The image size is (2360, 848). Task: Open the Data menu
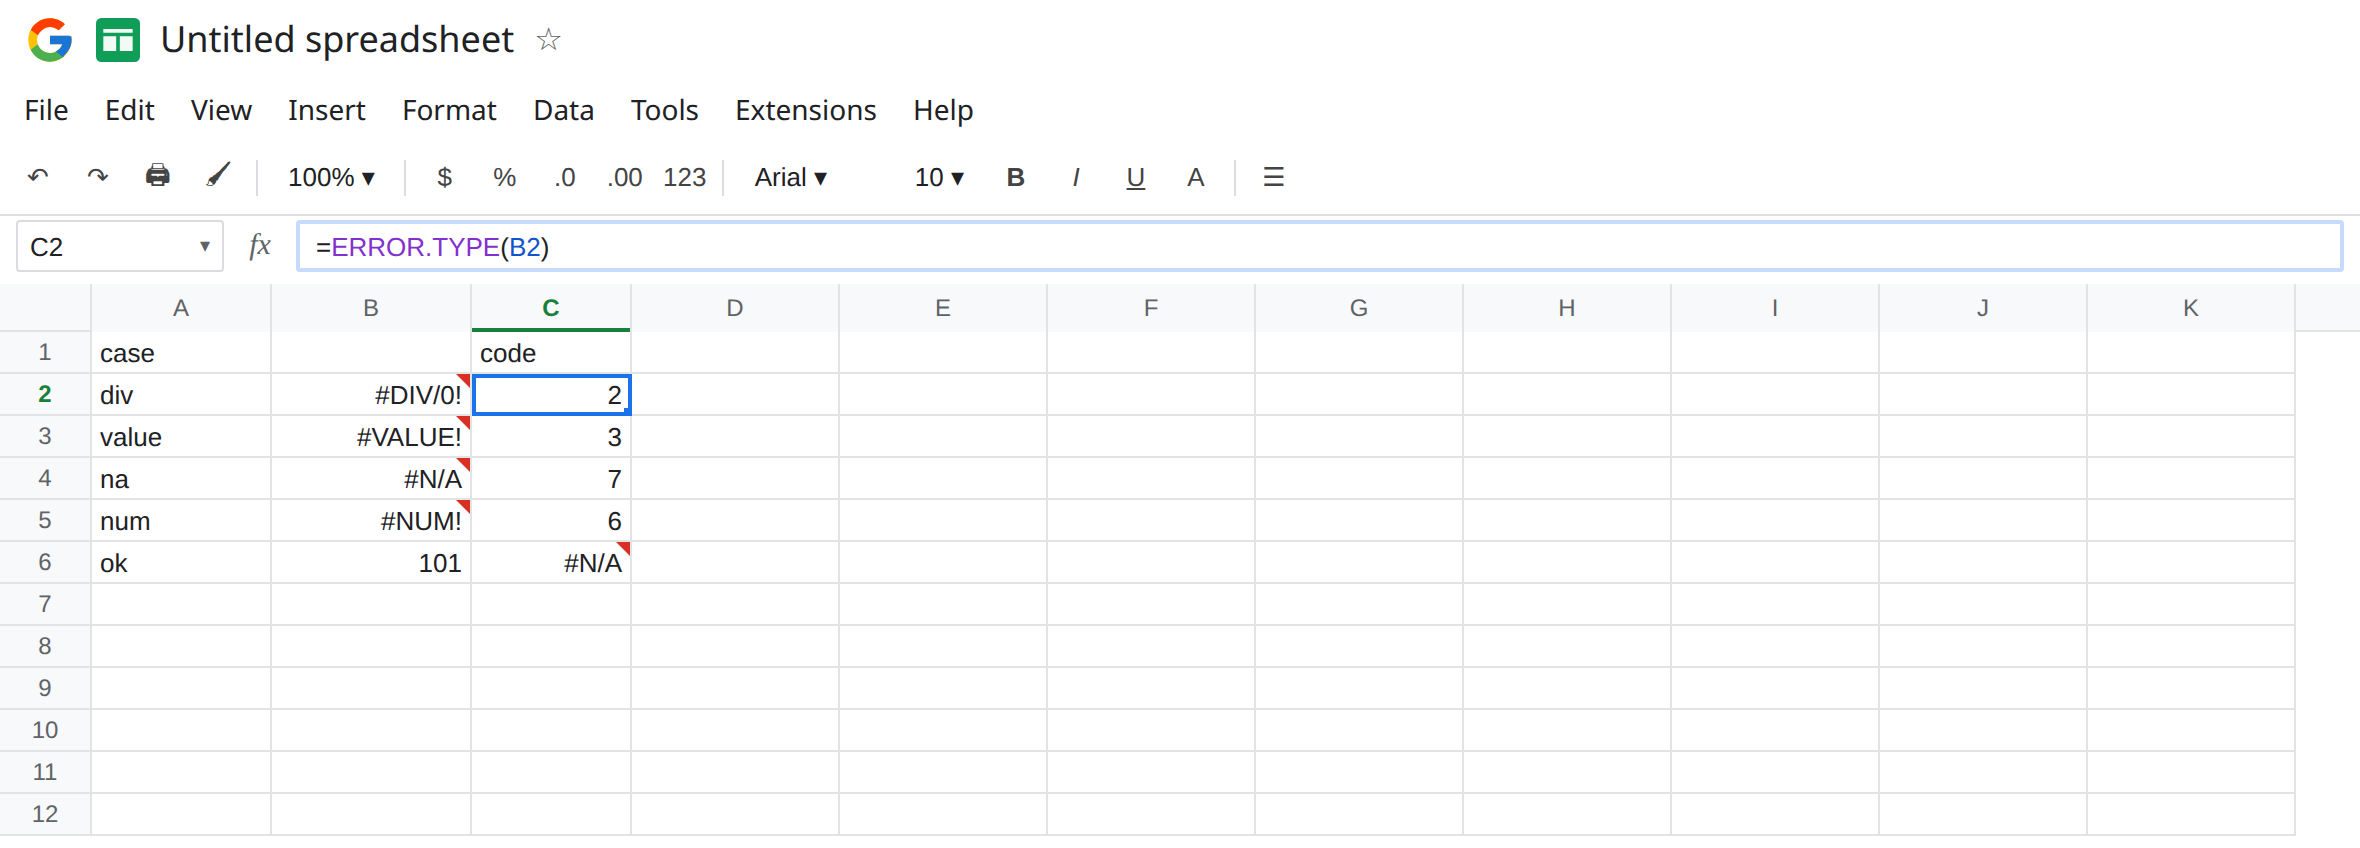564,110
